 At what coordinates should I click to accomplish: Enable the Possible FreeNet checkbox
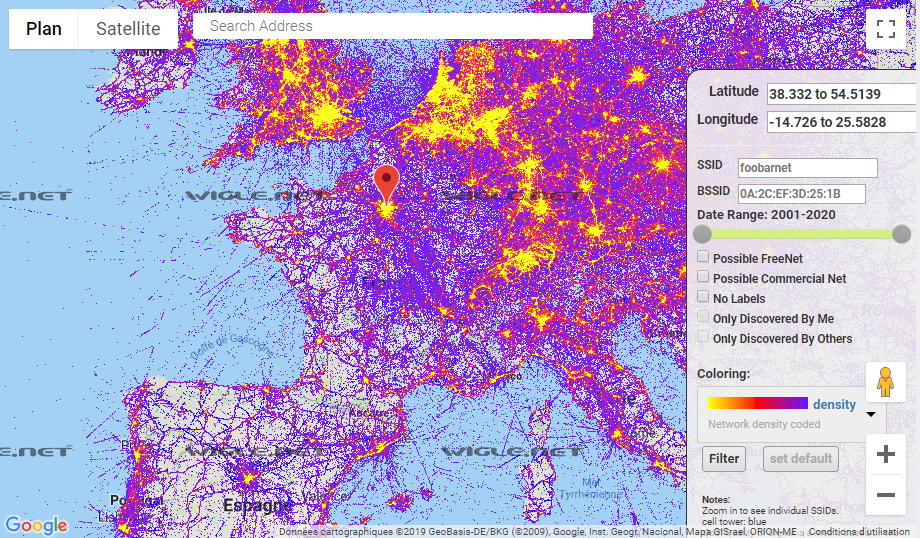(x=704, y=257)
